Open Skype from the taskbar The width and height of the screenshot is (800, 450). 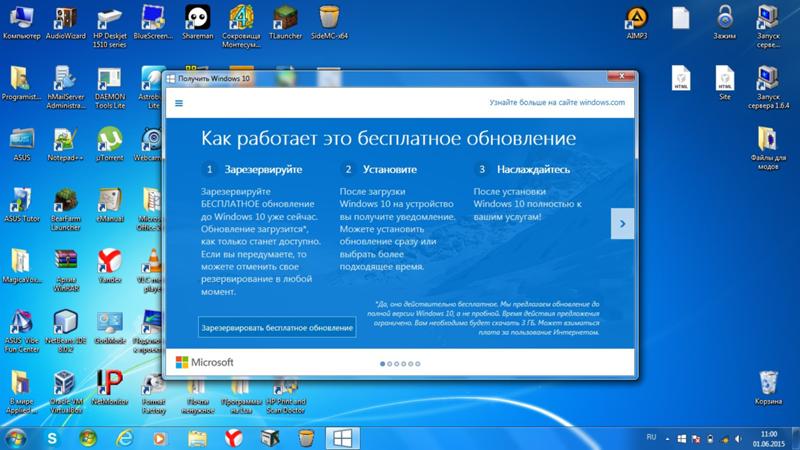(52, 438)
